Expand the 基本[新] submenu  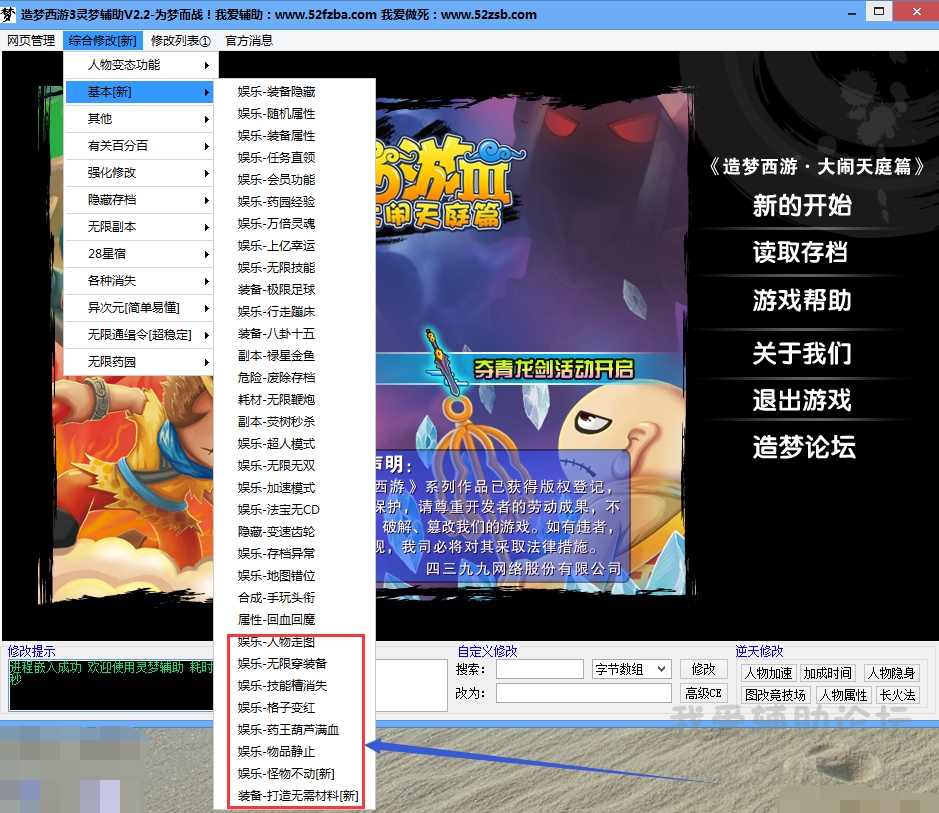[x=140, y=92]
